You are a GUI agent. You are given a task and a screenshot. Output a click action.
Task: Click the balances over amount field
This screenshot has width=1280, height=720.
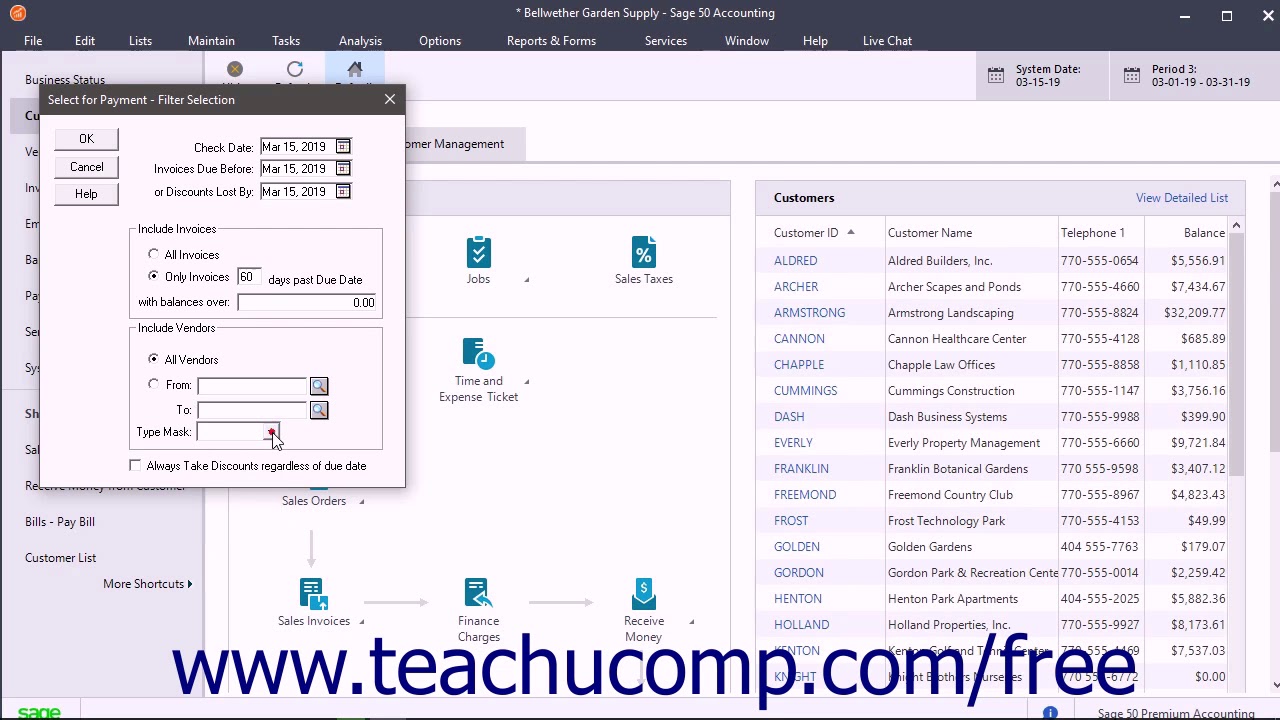(306, 303)
